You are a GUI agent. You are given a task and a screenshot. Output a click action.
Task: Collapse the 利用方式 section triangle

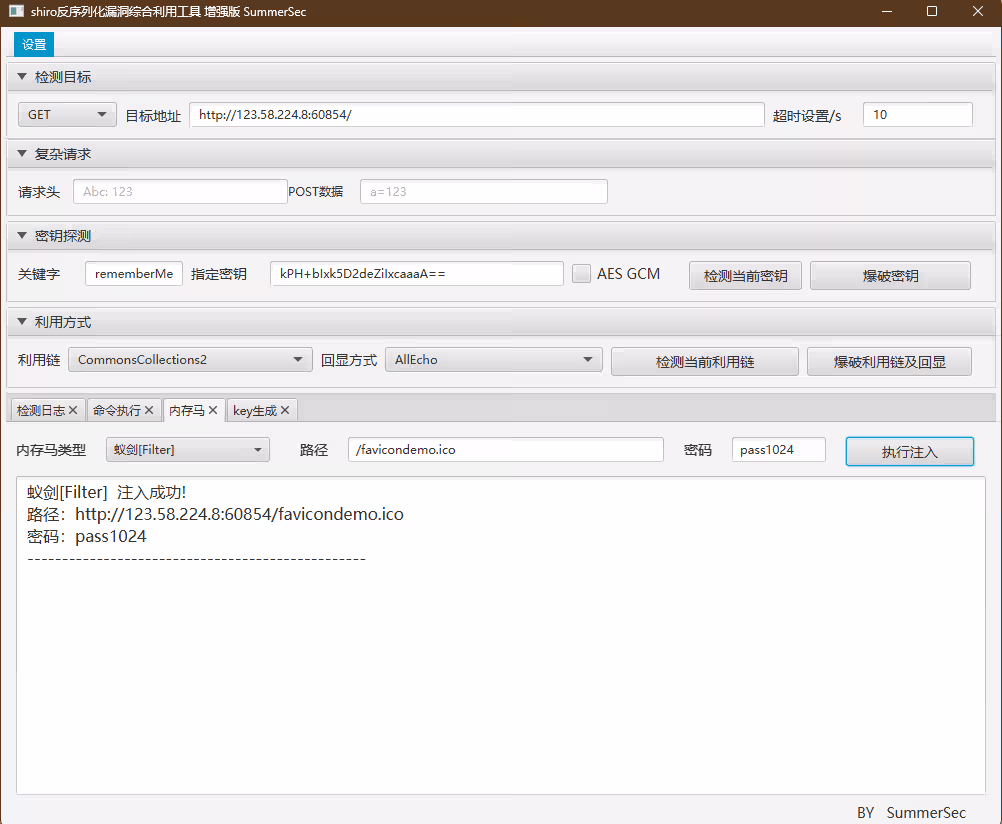click(22, 322)
